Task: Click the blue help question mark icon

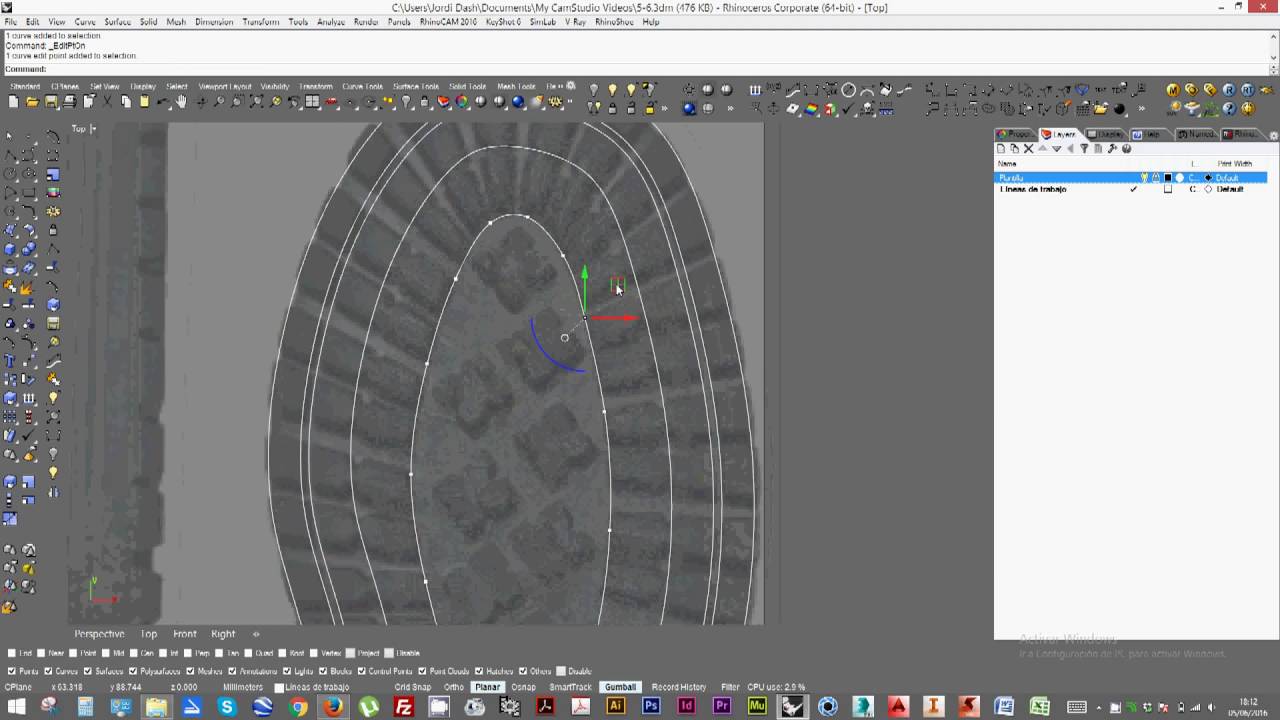Action: tap(1229, 109)
